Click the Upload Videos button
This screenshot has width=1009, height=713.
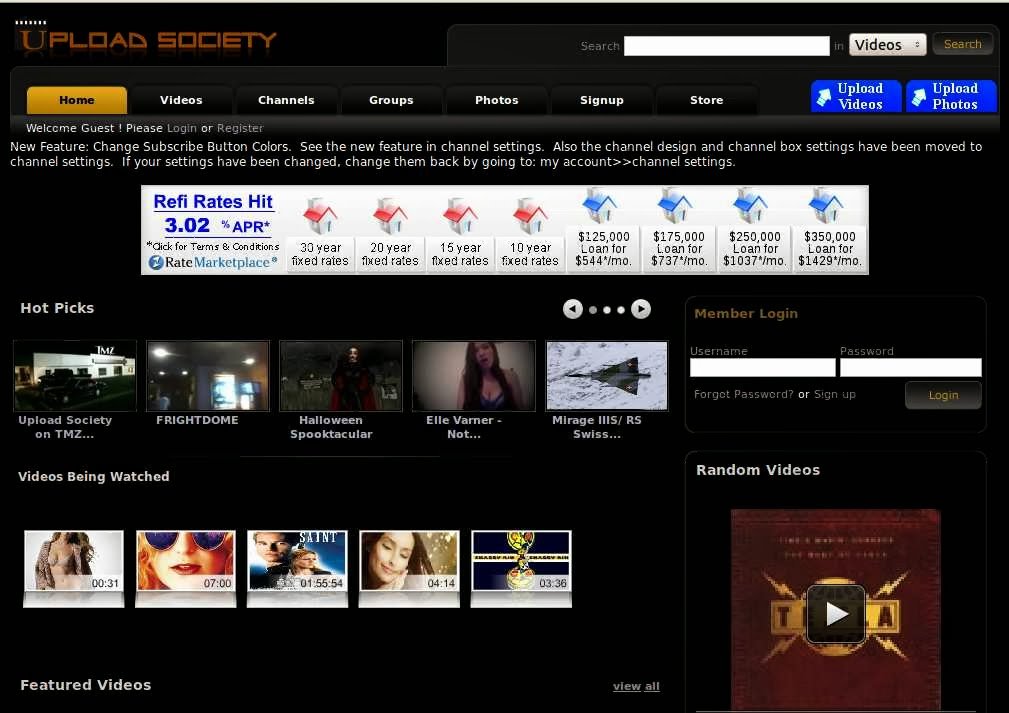(x=856, y=96)
